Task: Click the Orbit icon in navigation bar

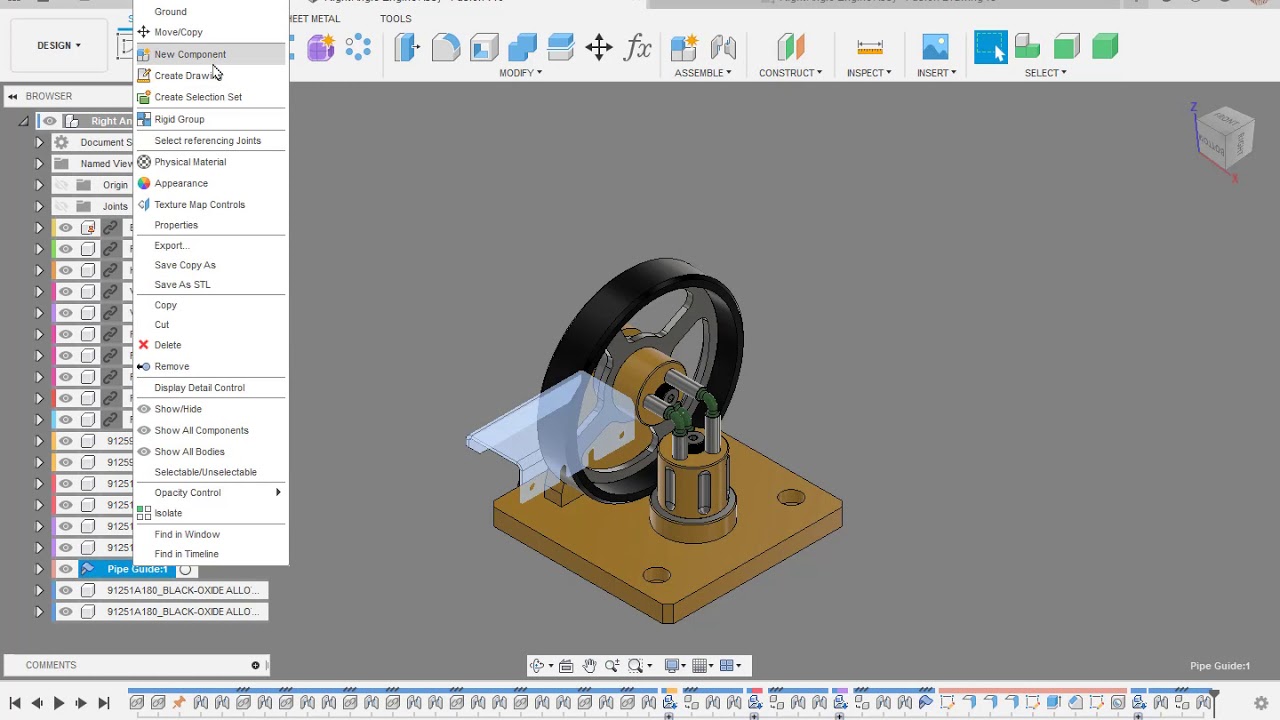Action: coord(537,666)
